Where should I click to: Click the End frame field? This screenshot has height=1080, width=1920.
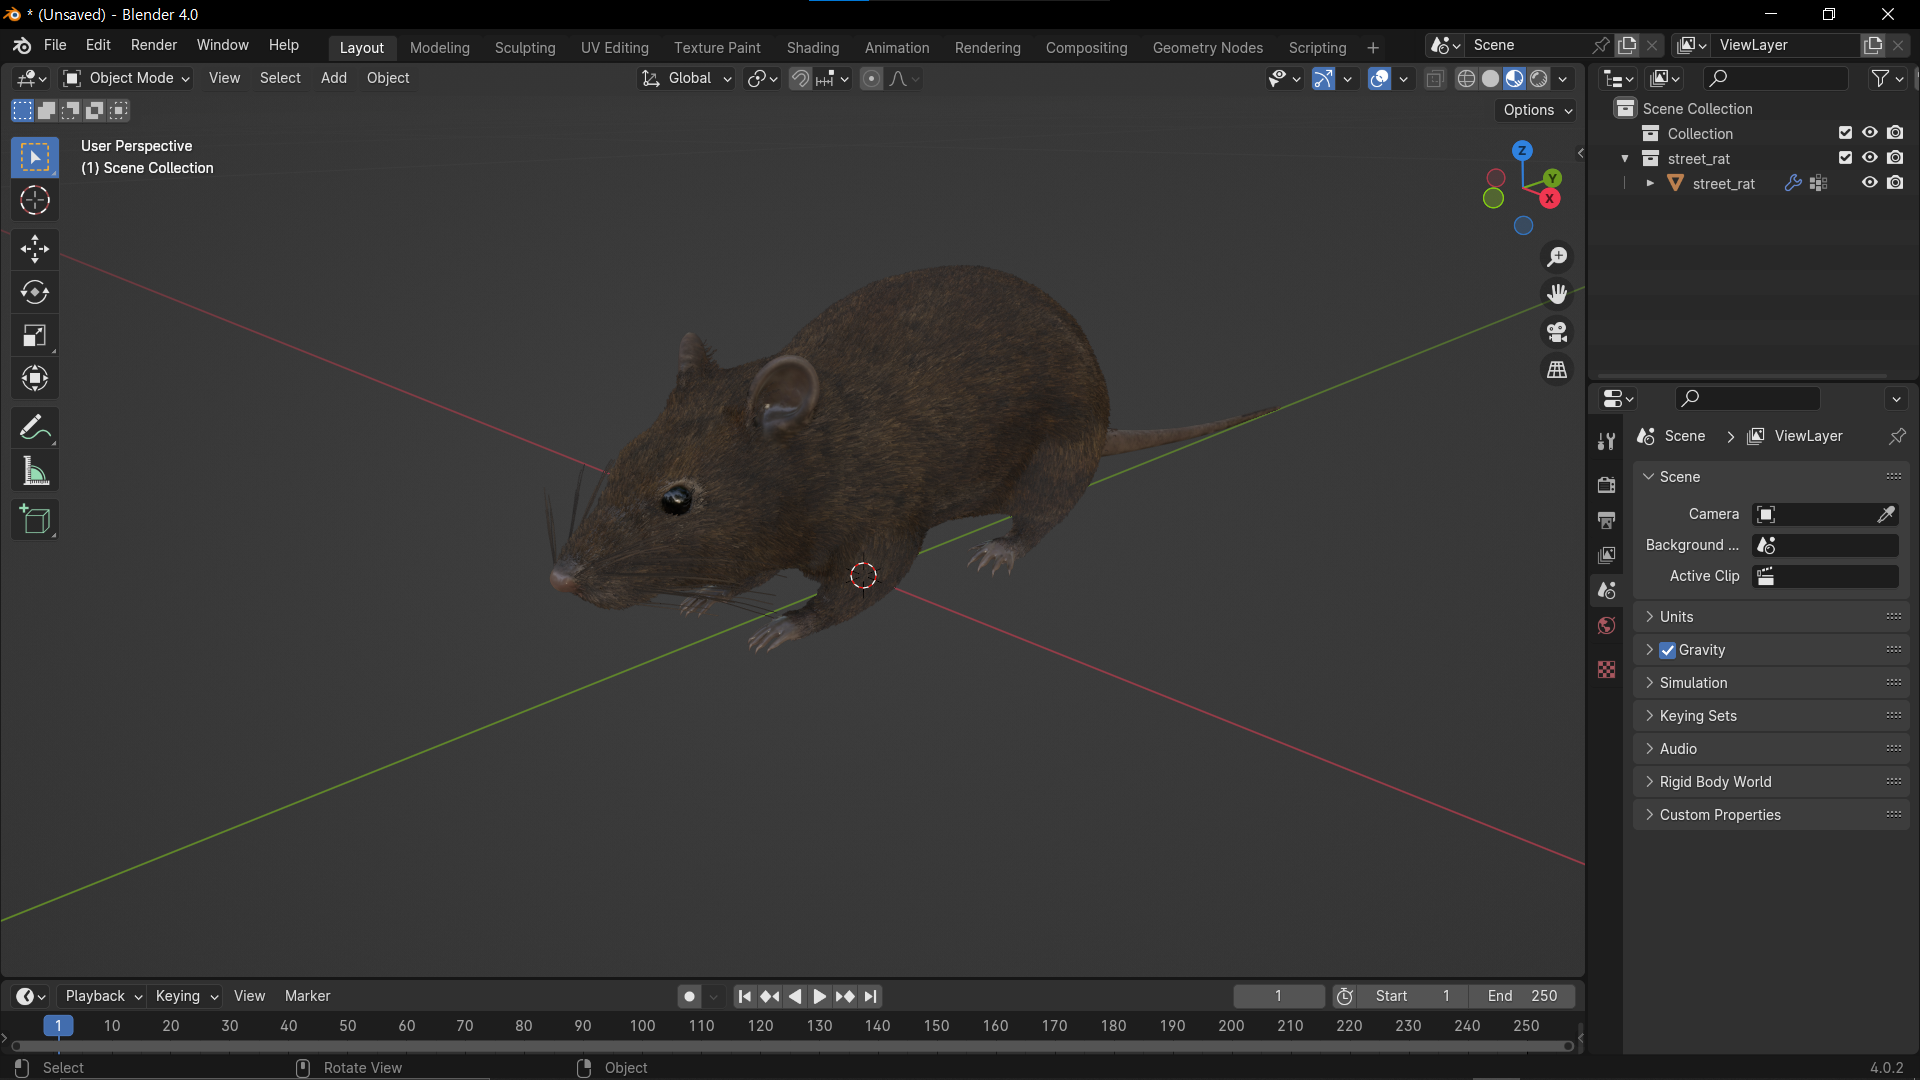(x=1522, y=996)
